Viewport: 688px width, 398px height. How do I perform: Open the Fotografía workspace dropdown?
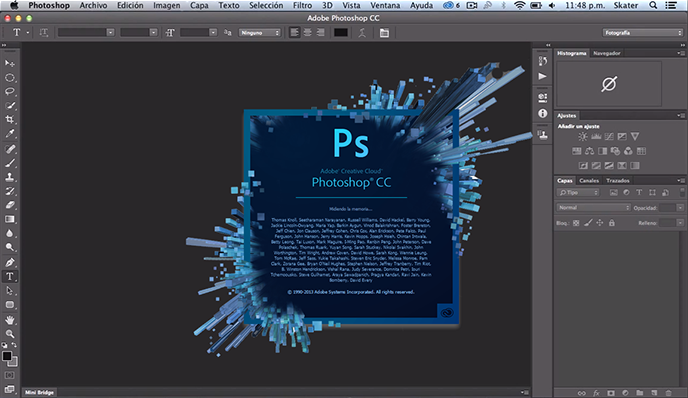pyautogui.click(x=642, y=32)
